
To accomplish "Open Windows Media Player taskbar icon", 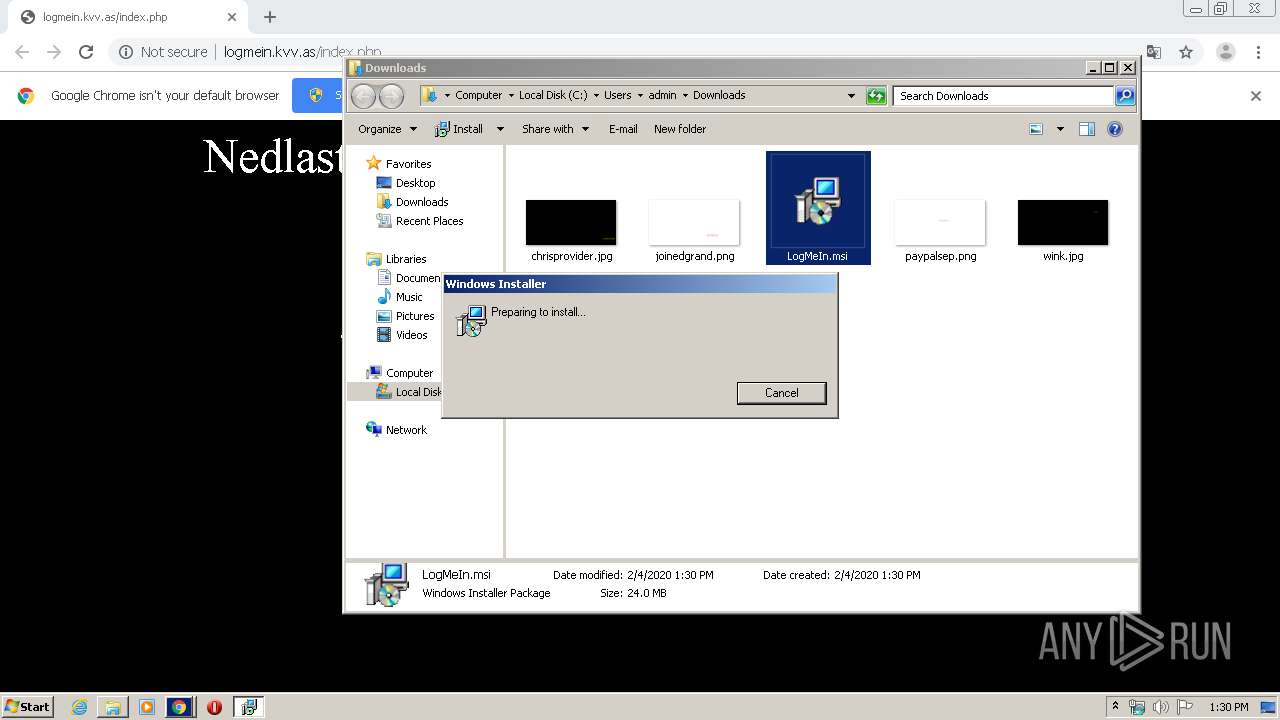I will 147,707.
